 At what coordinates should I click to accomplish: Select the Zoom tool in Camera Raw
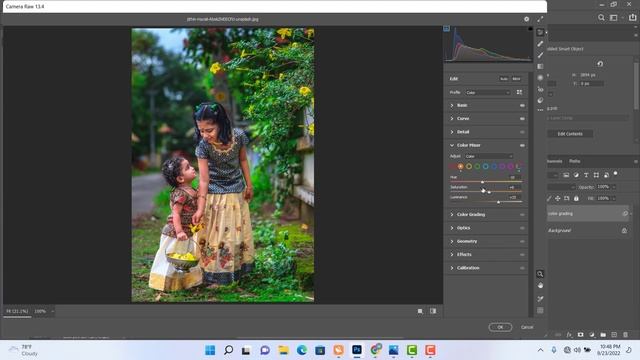click(540, 274)
